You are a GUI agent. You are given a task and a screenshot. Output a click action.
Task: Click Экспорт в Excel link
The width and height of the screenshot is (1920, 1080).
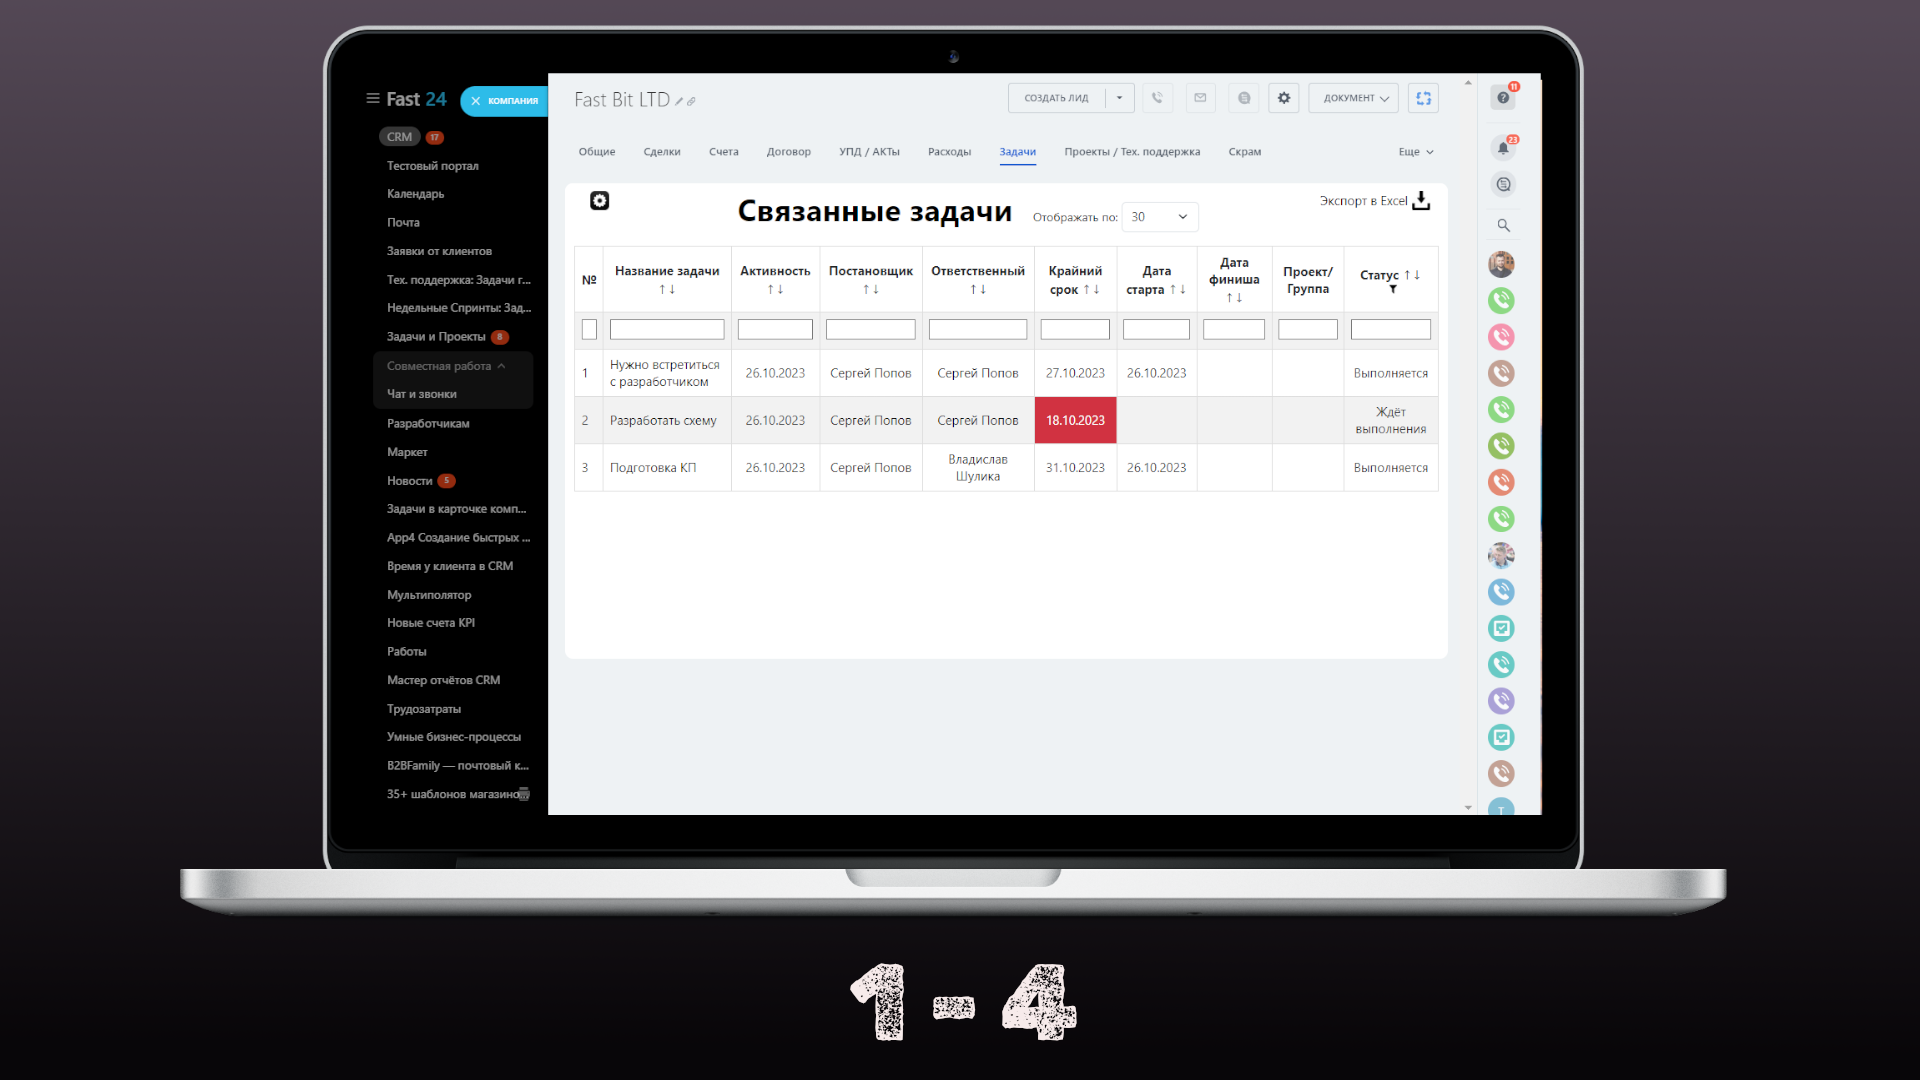(1363, 201)
